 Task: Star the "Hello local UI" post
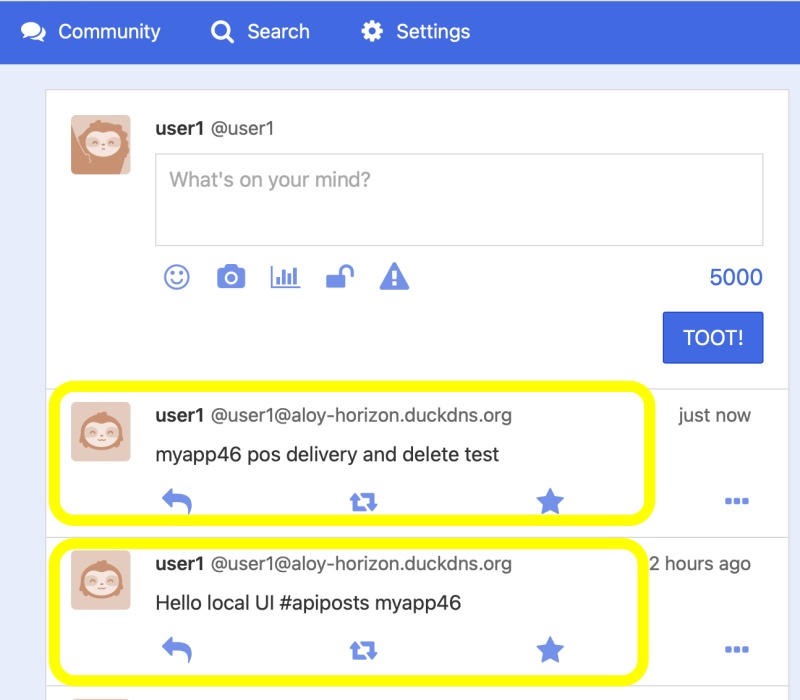550,649
